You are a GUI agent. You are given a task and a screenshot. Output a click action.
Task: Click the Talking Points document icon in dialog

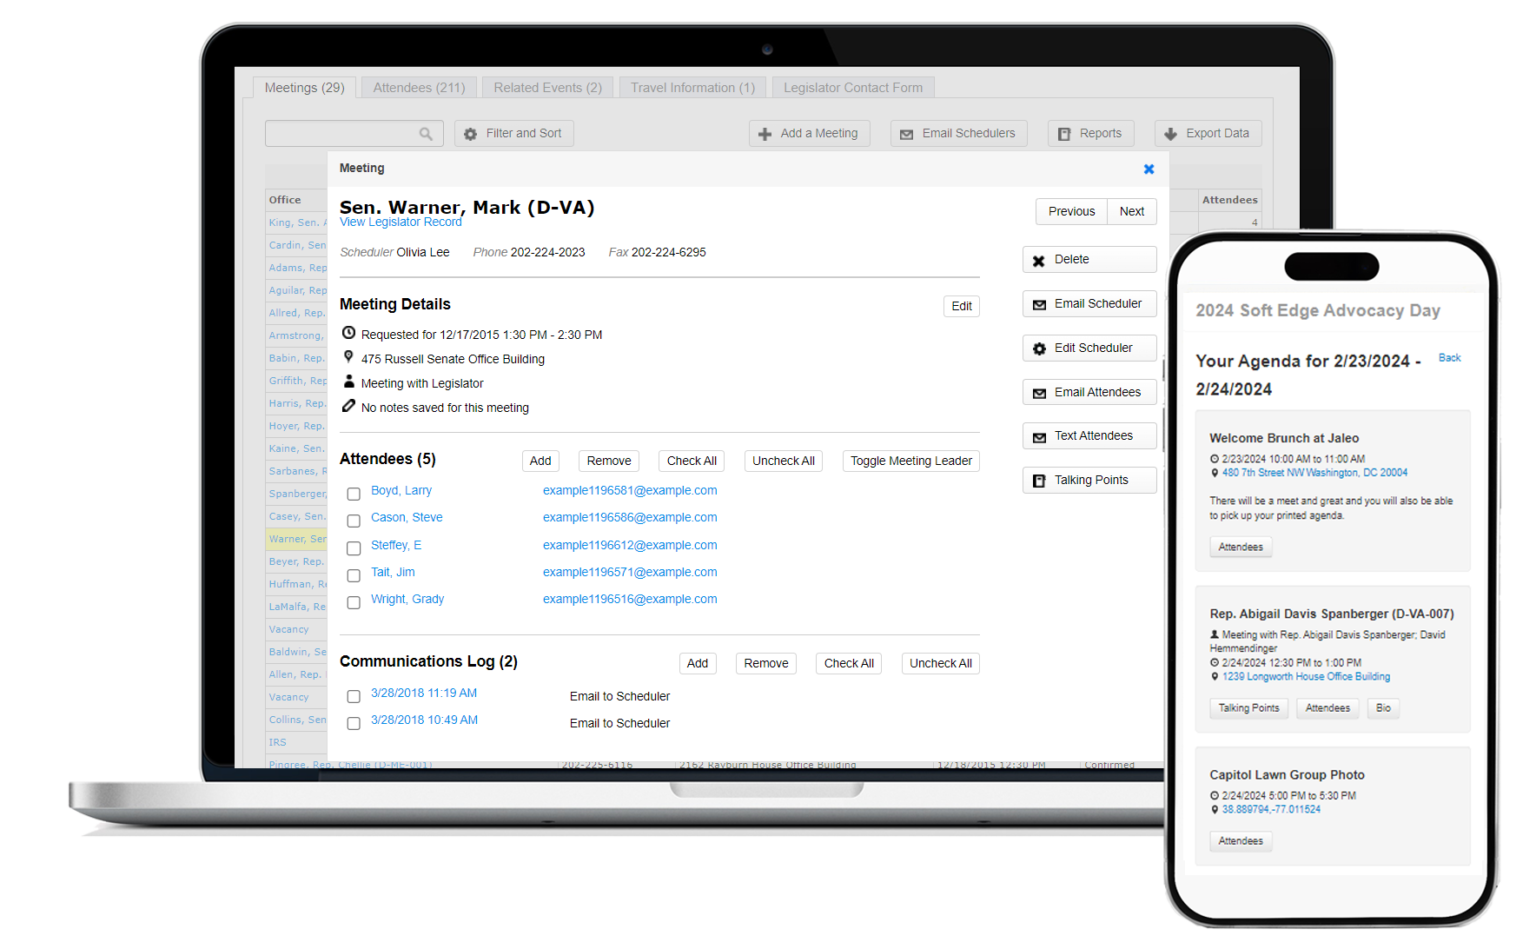pyautogui.click(x=1039, y=481)
